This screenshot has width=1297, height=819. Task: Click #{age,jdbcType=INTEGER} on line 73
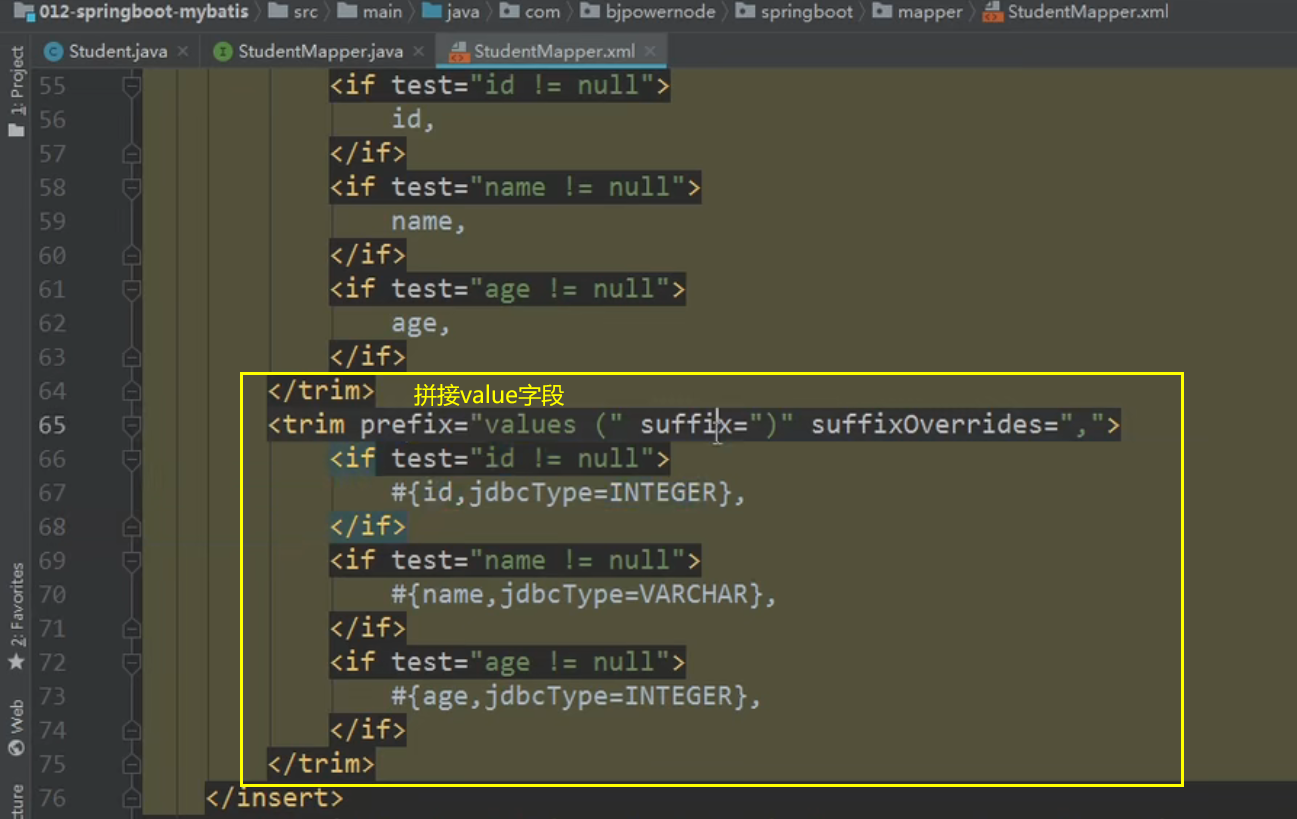(x=570, y=696)
